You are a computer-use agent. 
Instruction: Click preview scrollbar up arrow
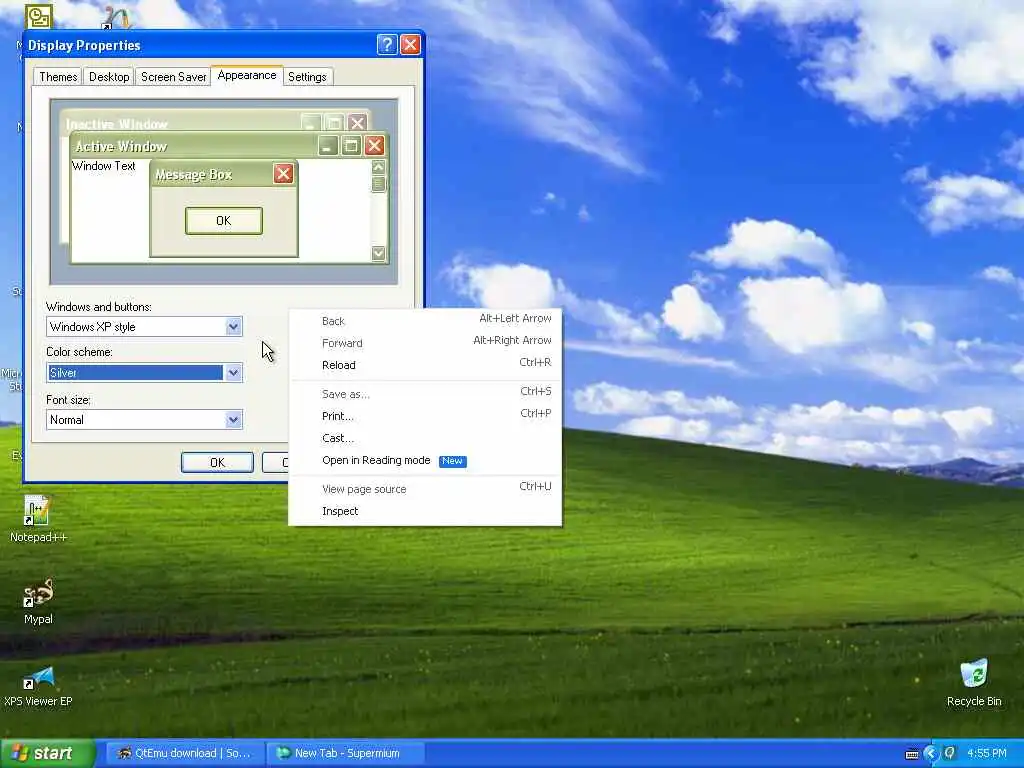click(x=378, y=167)
